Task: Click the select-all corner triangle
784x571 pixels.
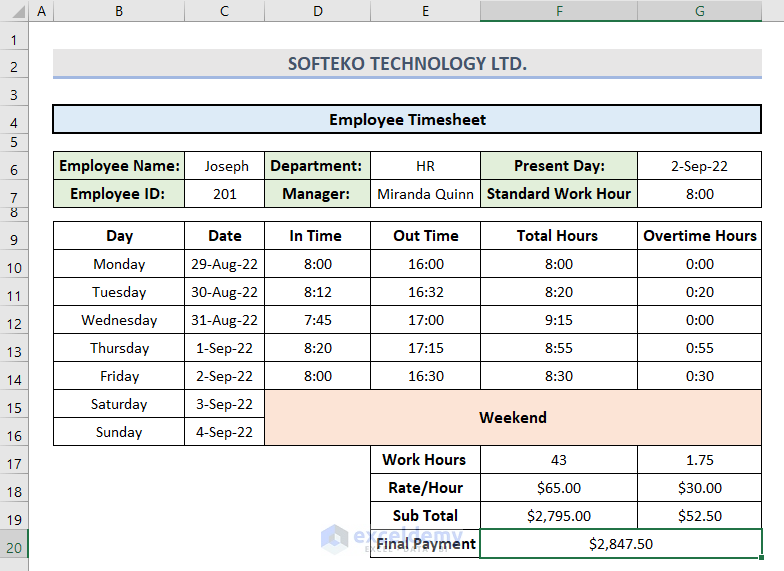Action: pyautogui.click(x=18, y=10)
